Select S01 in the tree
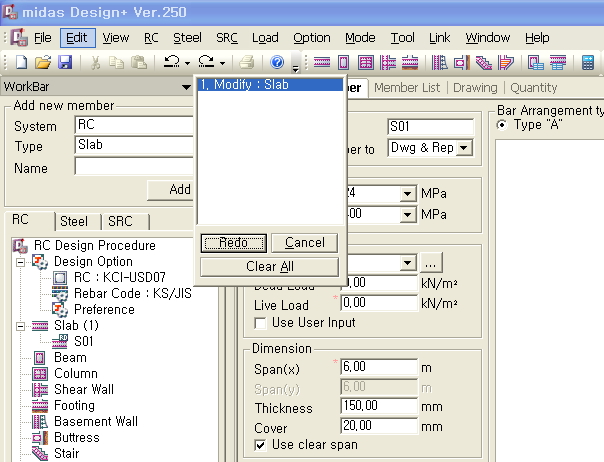This screenshot has height=462, width=604. click(x=83, y=342)
